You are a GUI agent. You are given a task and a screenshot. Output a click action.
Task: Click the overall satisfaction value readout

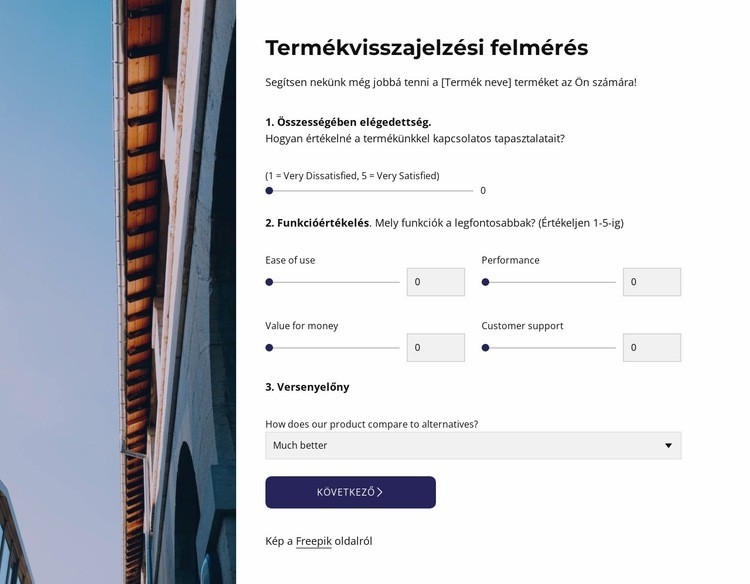tap(483, 191)
